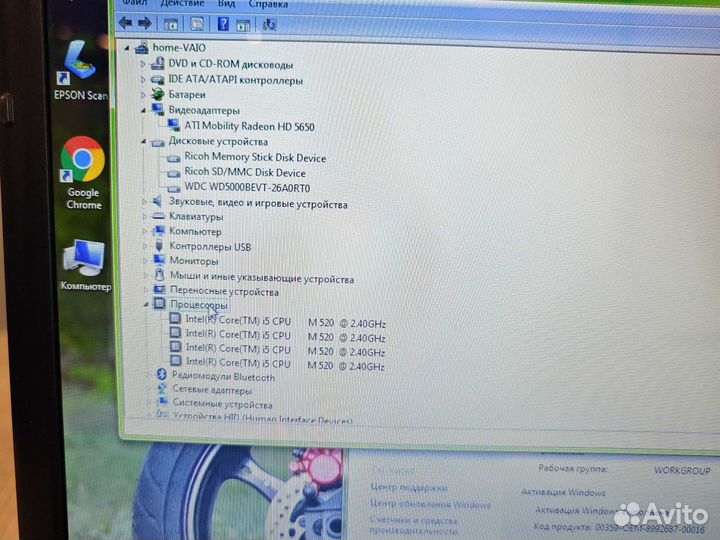720x540 pixels.
Task: Select the Переносные устройства tree item
Action: coord(224,291)
